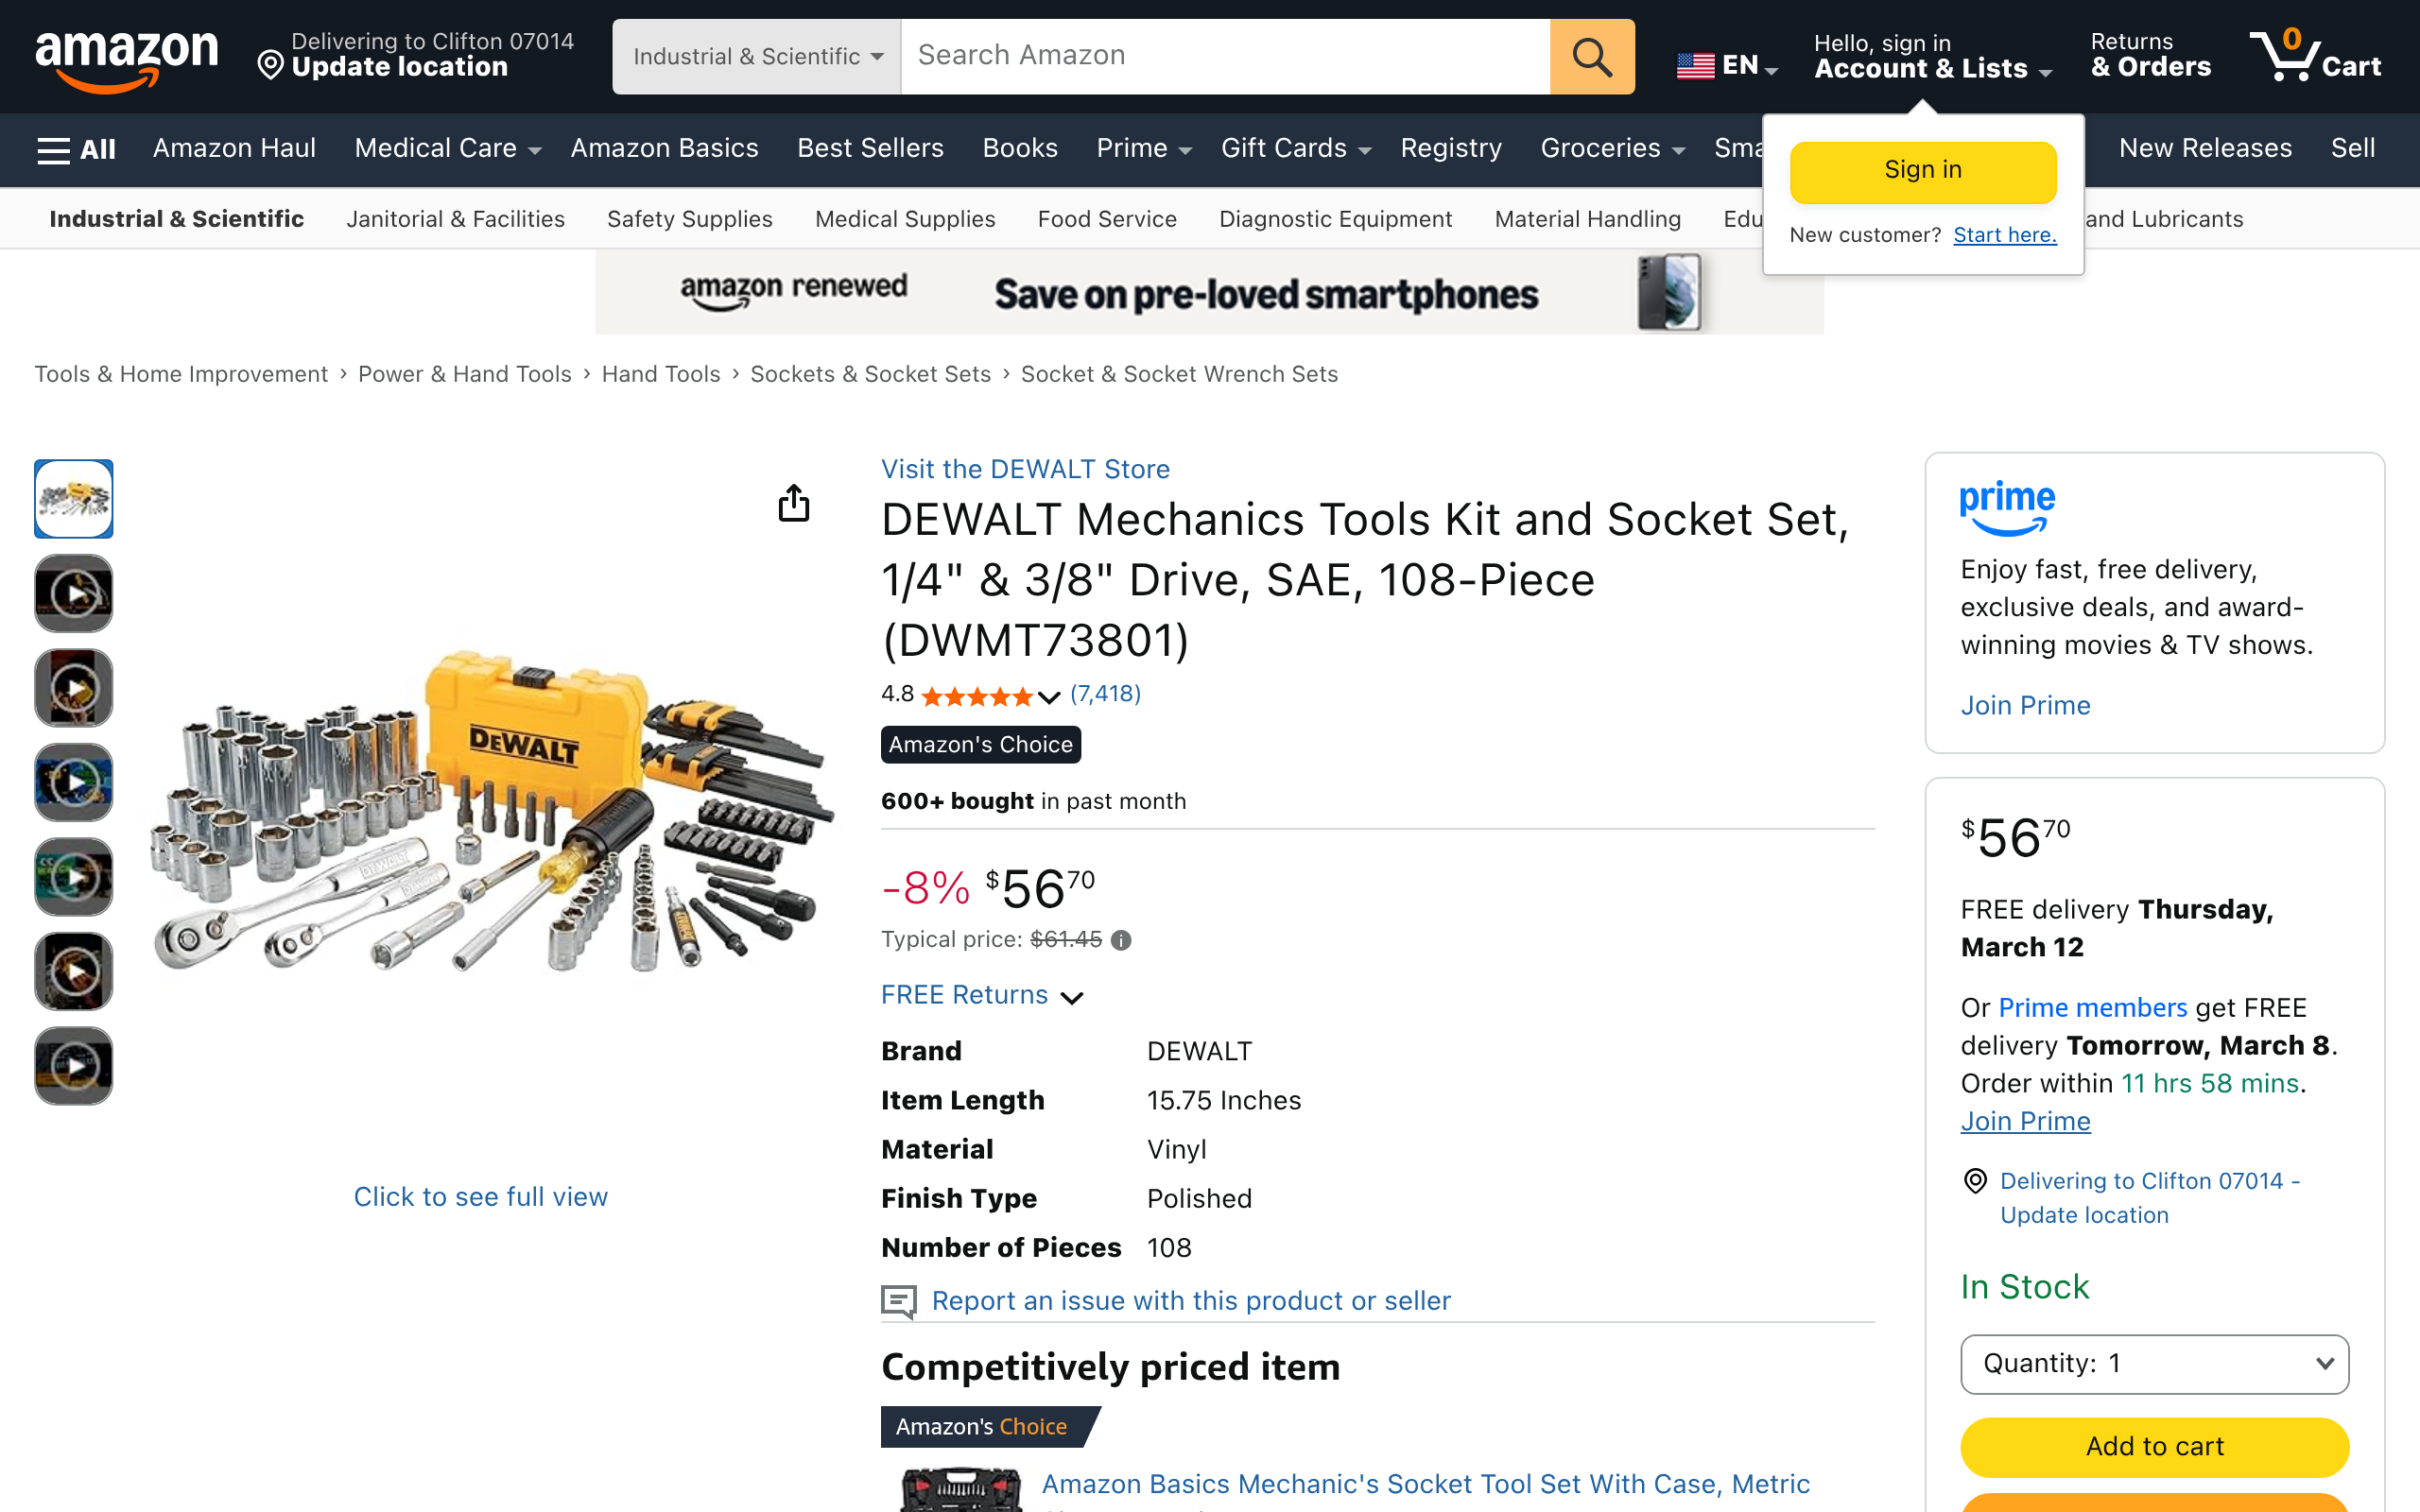Click the Amazon logo

[126, 58]
